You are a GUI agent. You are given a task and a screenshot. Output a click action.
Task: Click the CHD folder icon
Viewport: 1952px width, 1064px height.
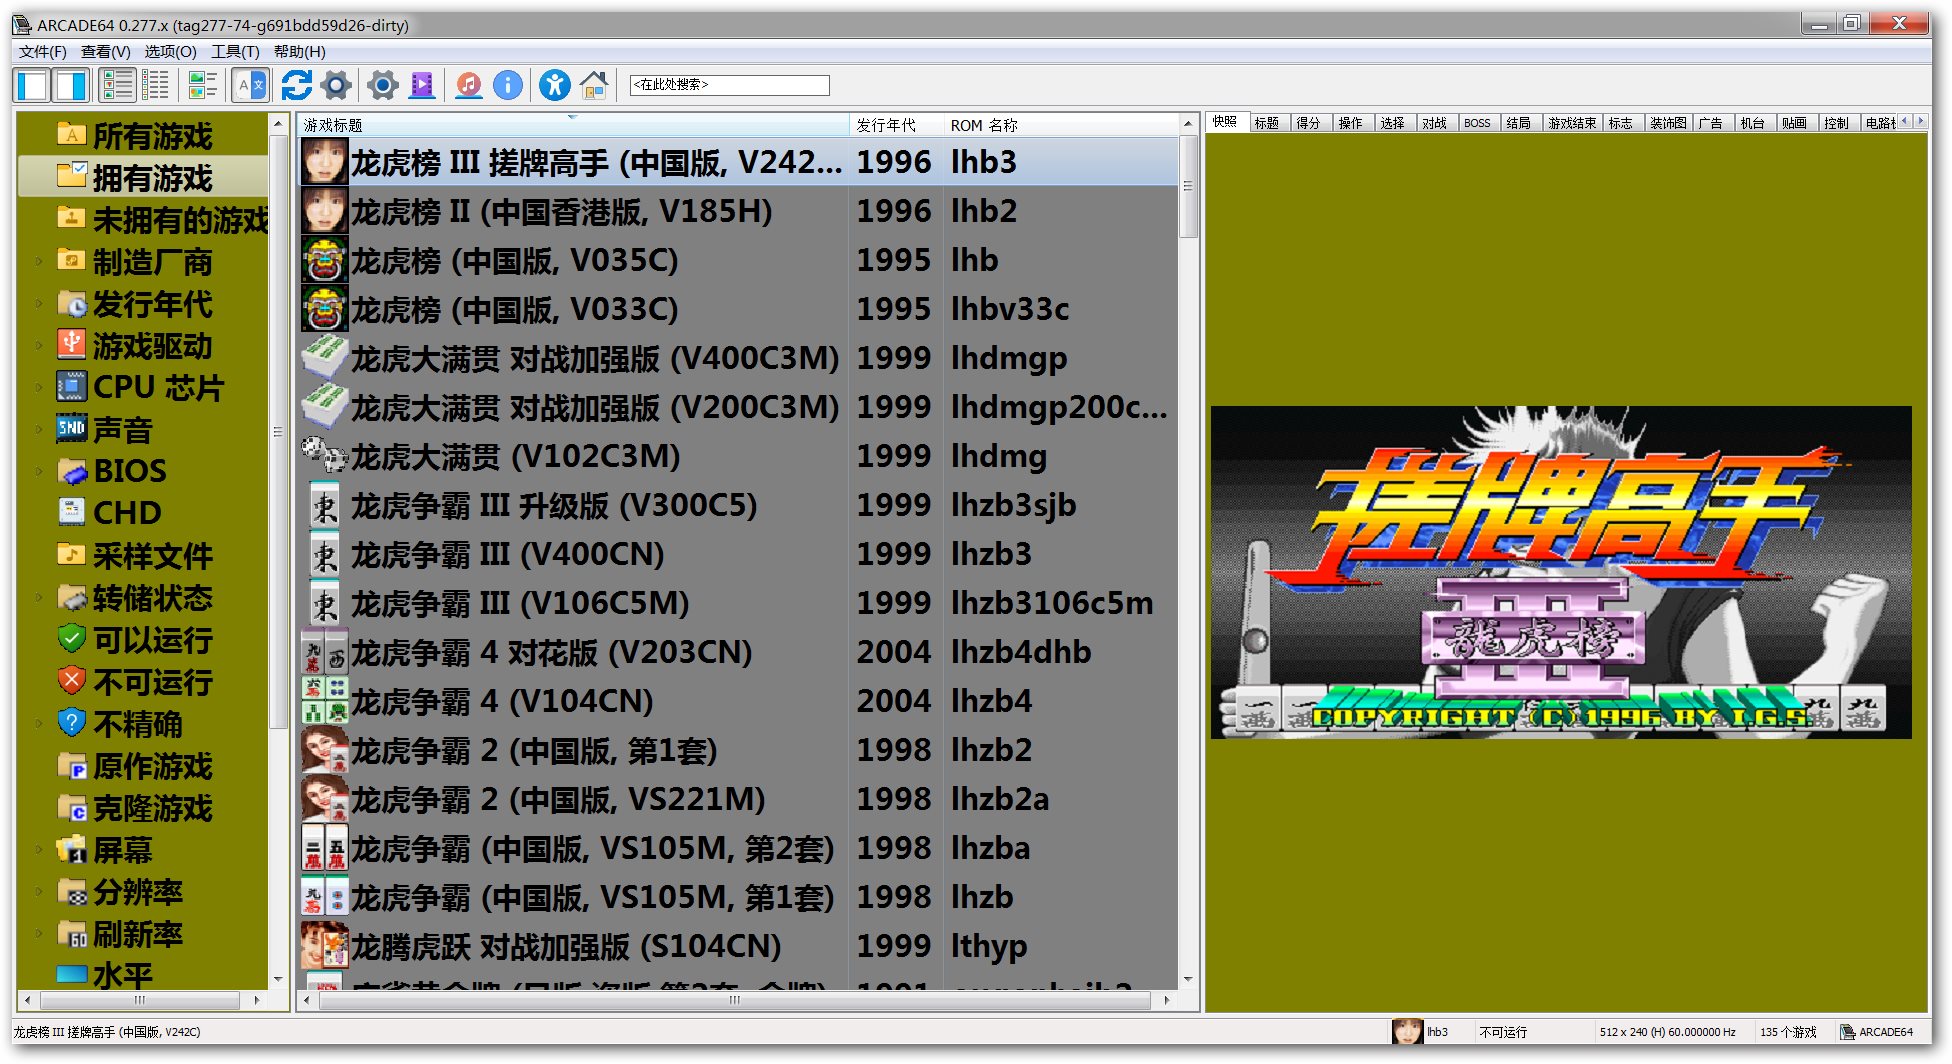pyautogui.click(x=71, y=511)
